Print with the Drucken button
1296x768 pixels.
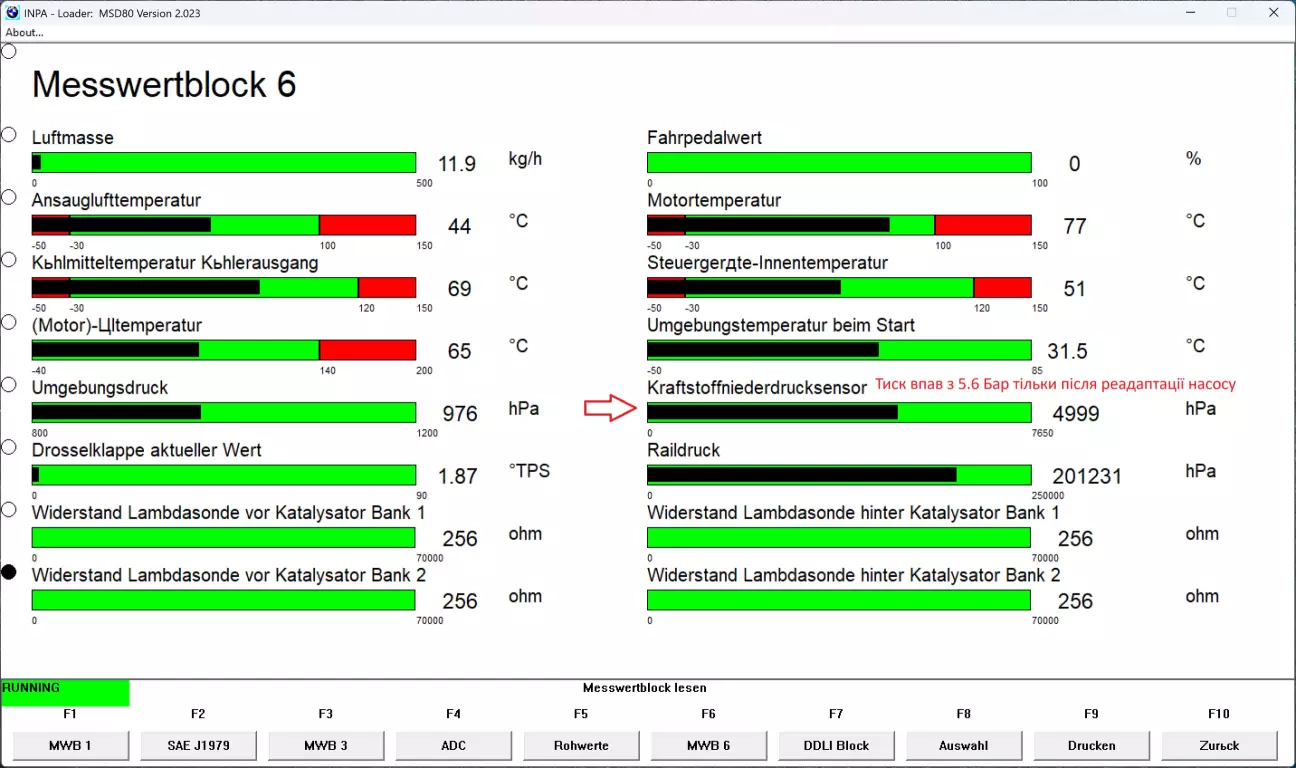click(1092, 745)
